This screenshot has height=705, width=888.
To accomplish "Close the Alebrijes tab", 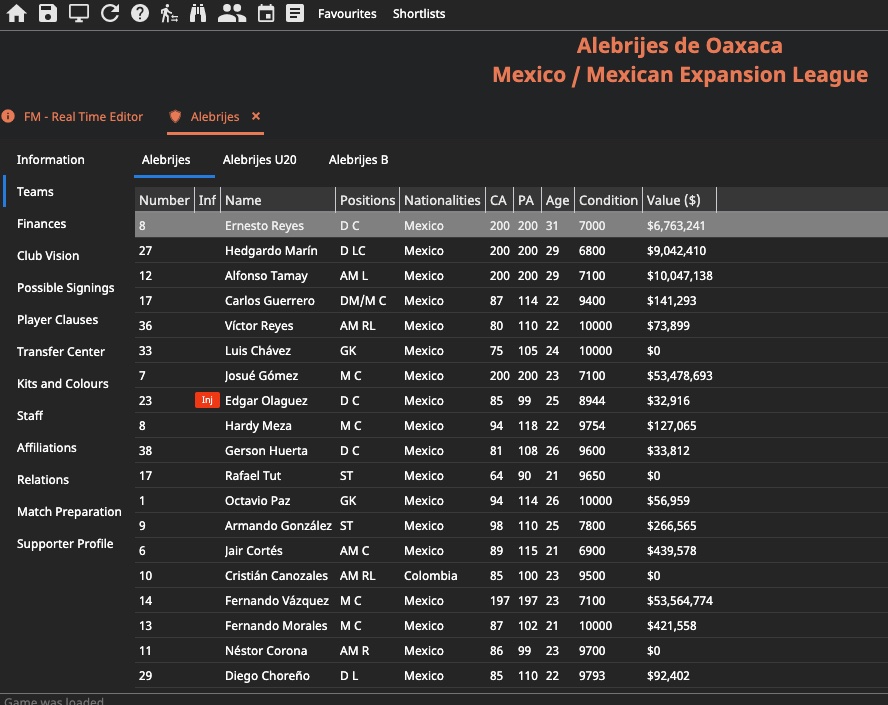I will pyautogui.click(x=256, y=116).
